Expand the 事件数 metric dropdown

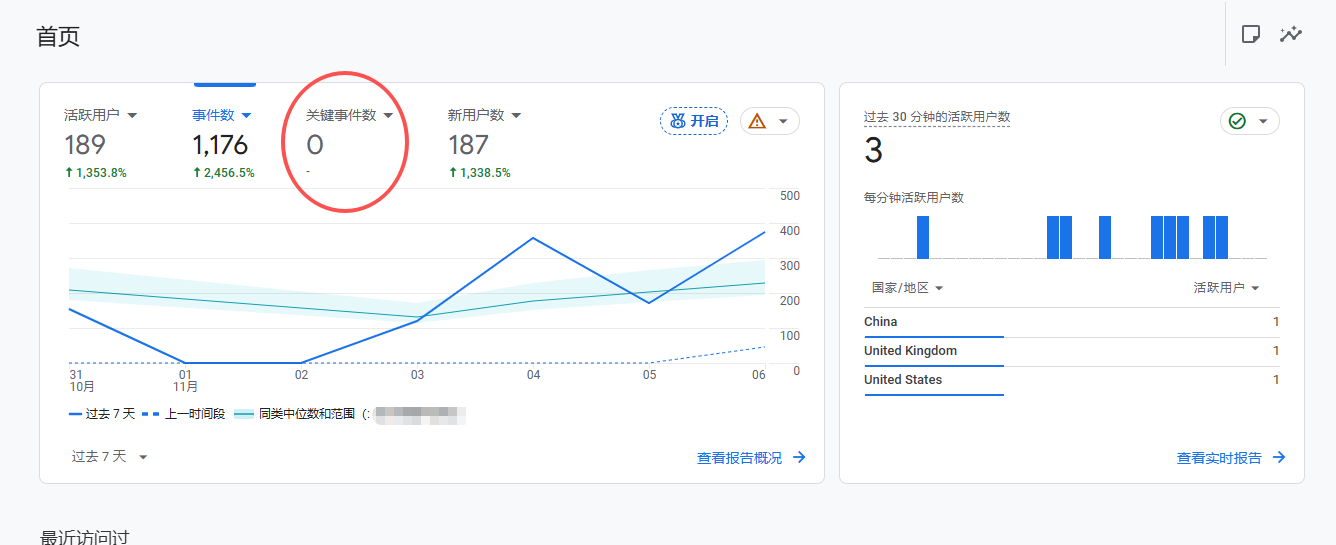pyautogui.click(x=246, y=115)
